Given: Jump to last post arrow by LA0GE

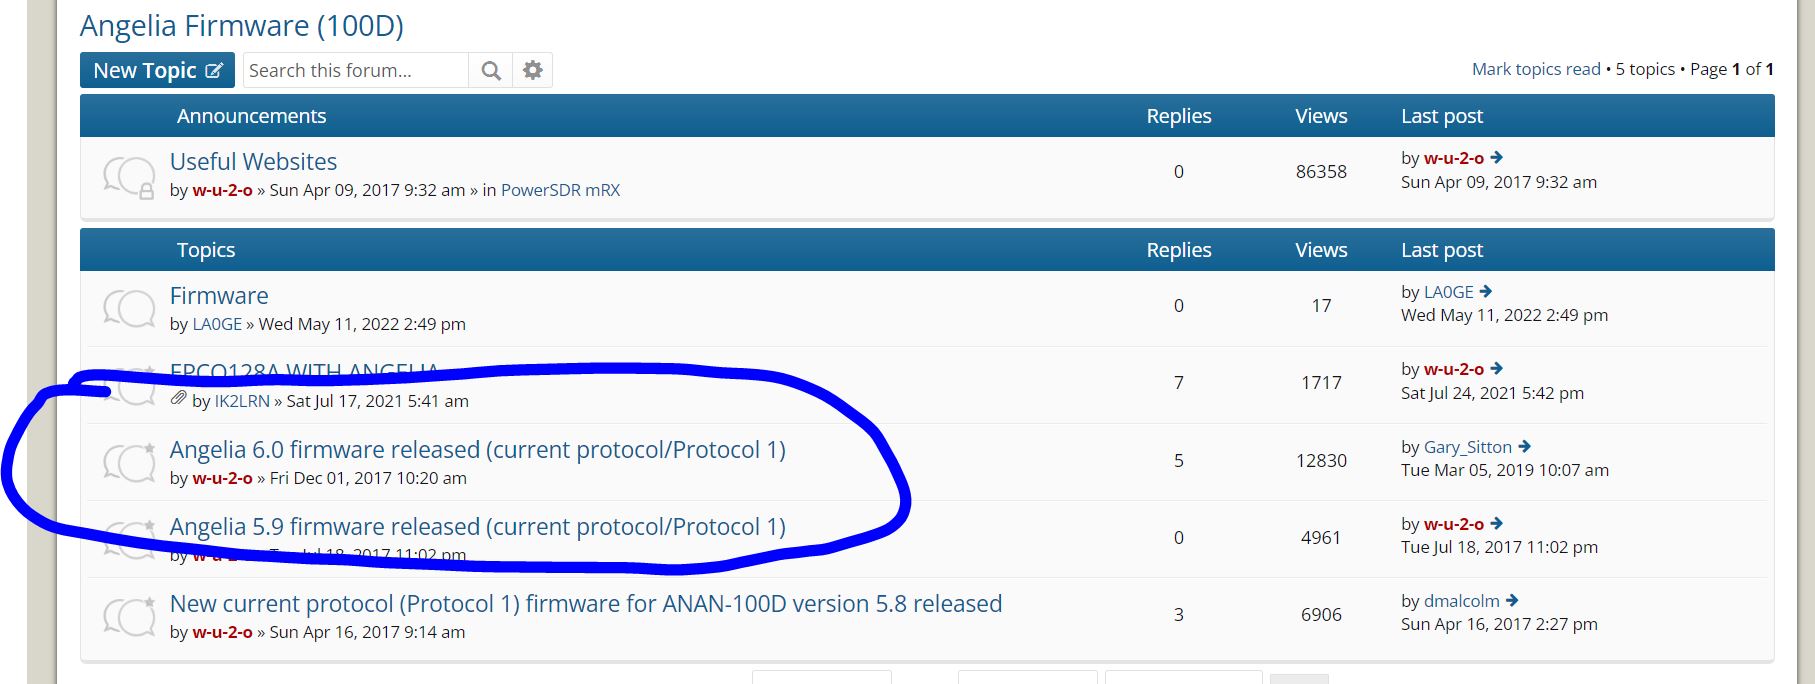Looking at the screenshot, I should coord(1486,292).
